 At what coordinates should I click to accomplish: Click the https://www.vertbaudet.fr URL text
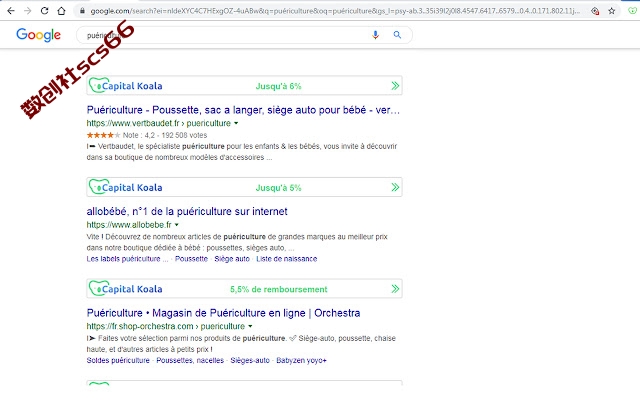(133, 123)
